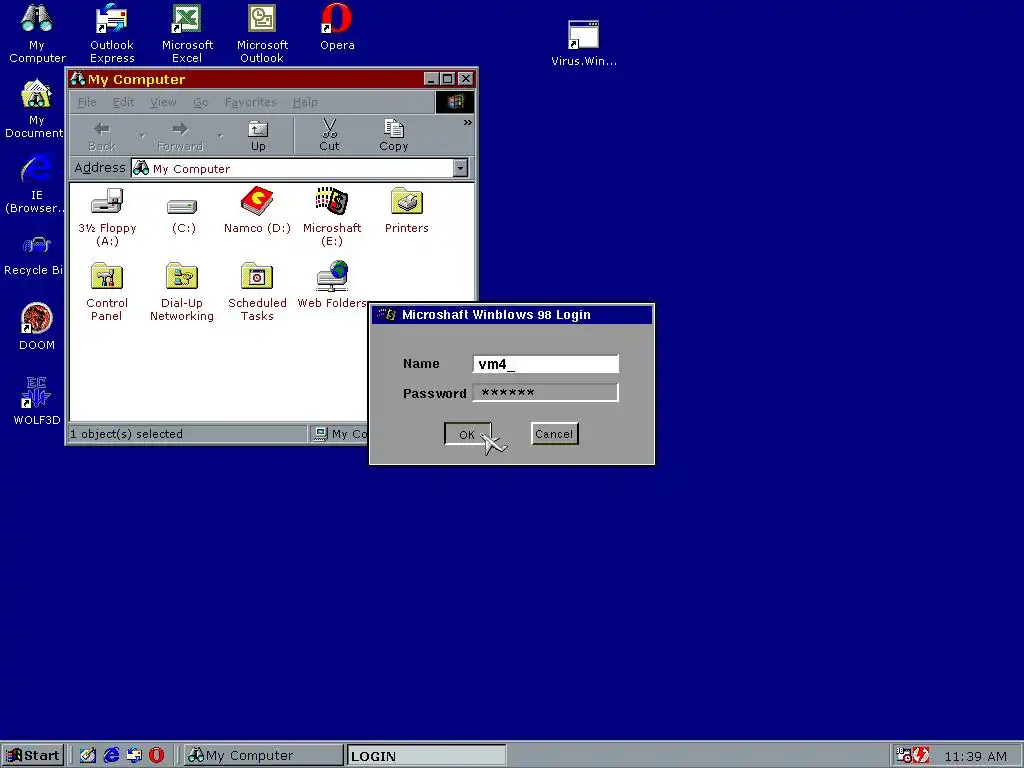Click the Start button
The height and width of the screenshot is (768, 1024).
pos(33,756)
